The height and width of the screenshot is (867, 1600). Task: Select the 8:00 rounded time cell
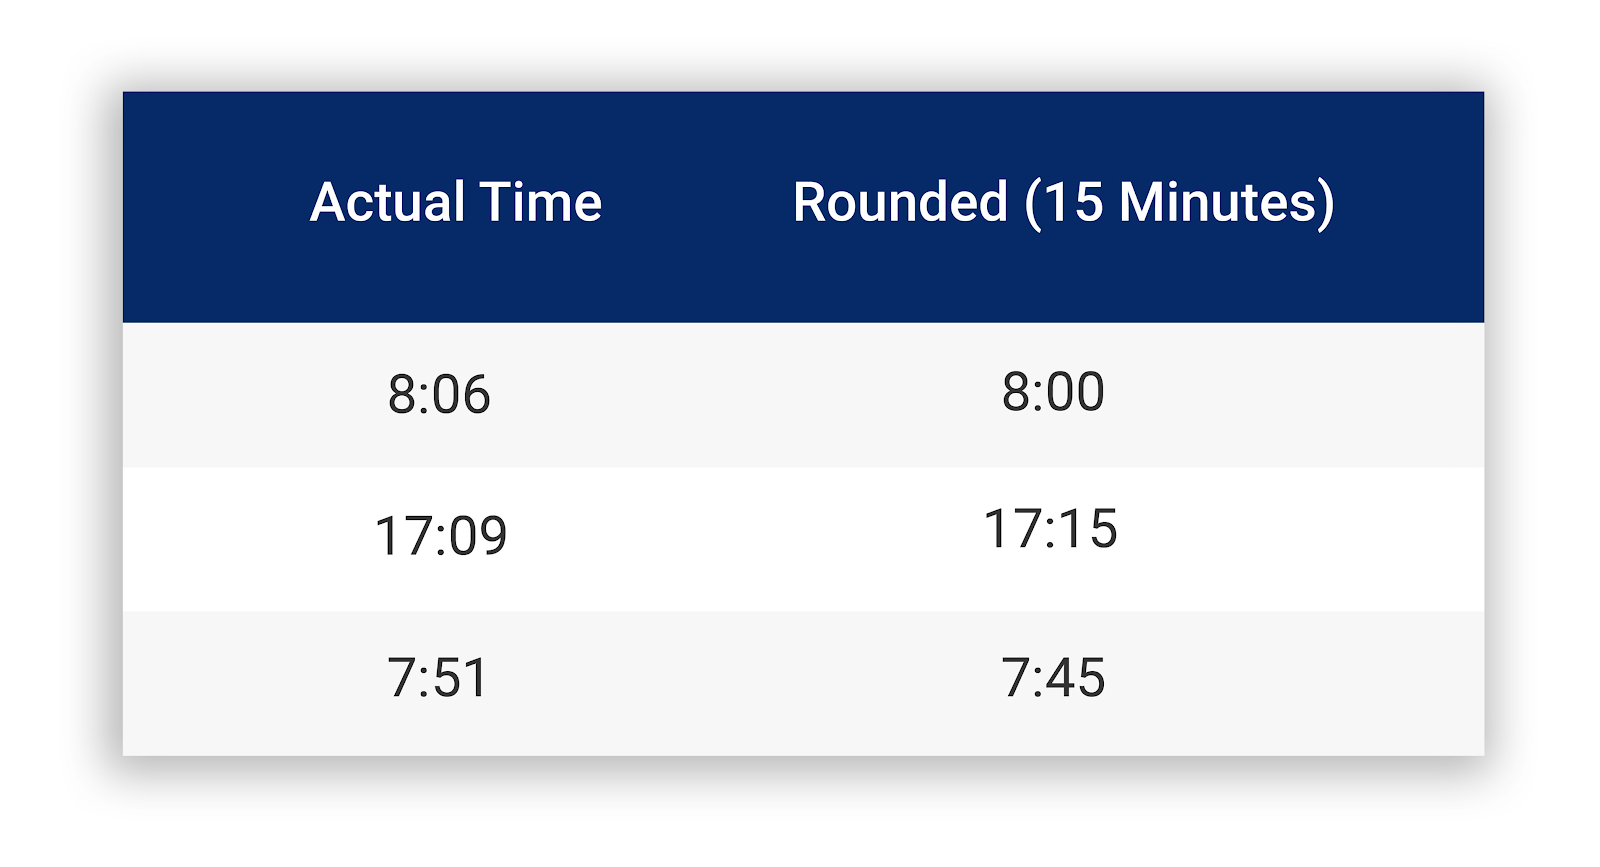click(1053, 391)
